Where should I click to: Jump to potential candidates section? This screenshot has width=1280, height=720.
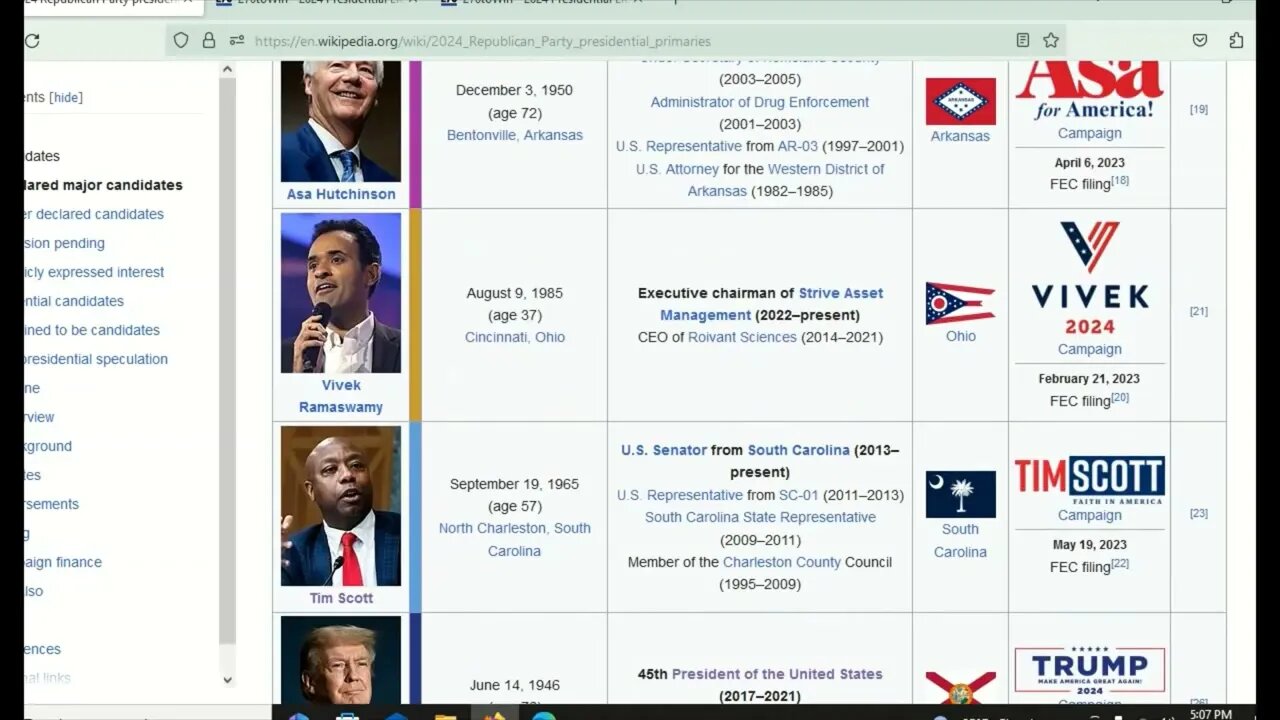pyautogui.click(x=75, y=301)
